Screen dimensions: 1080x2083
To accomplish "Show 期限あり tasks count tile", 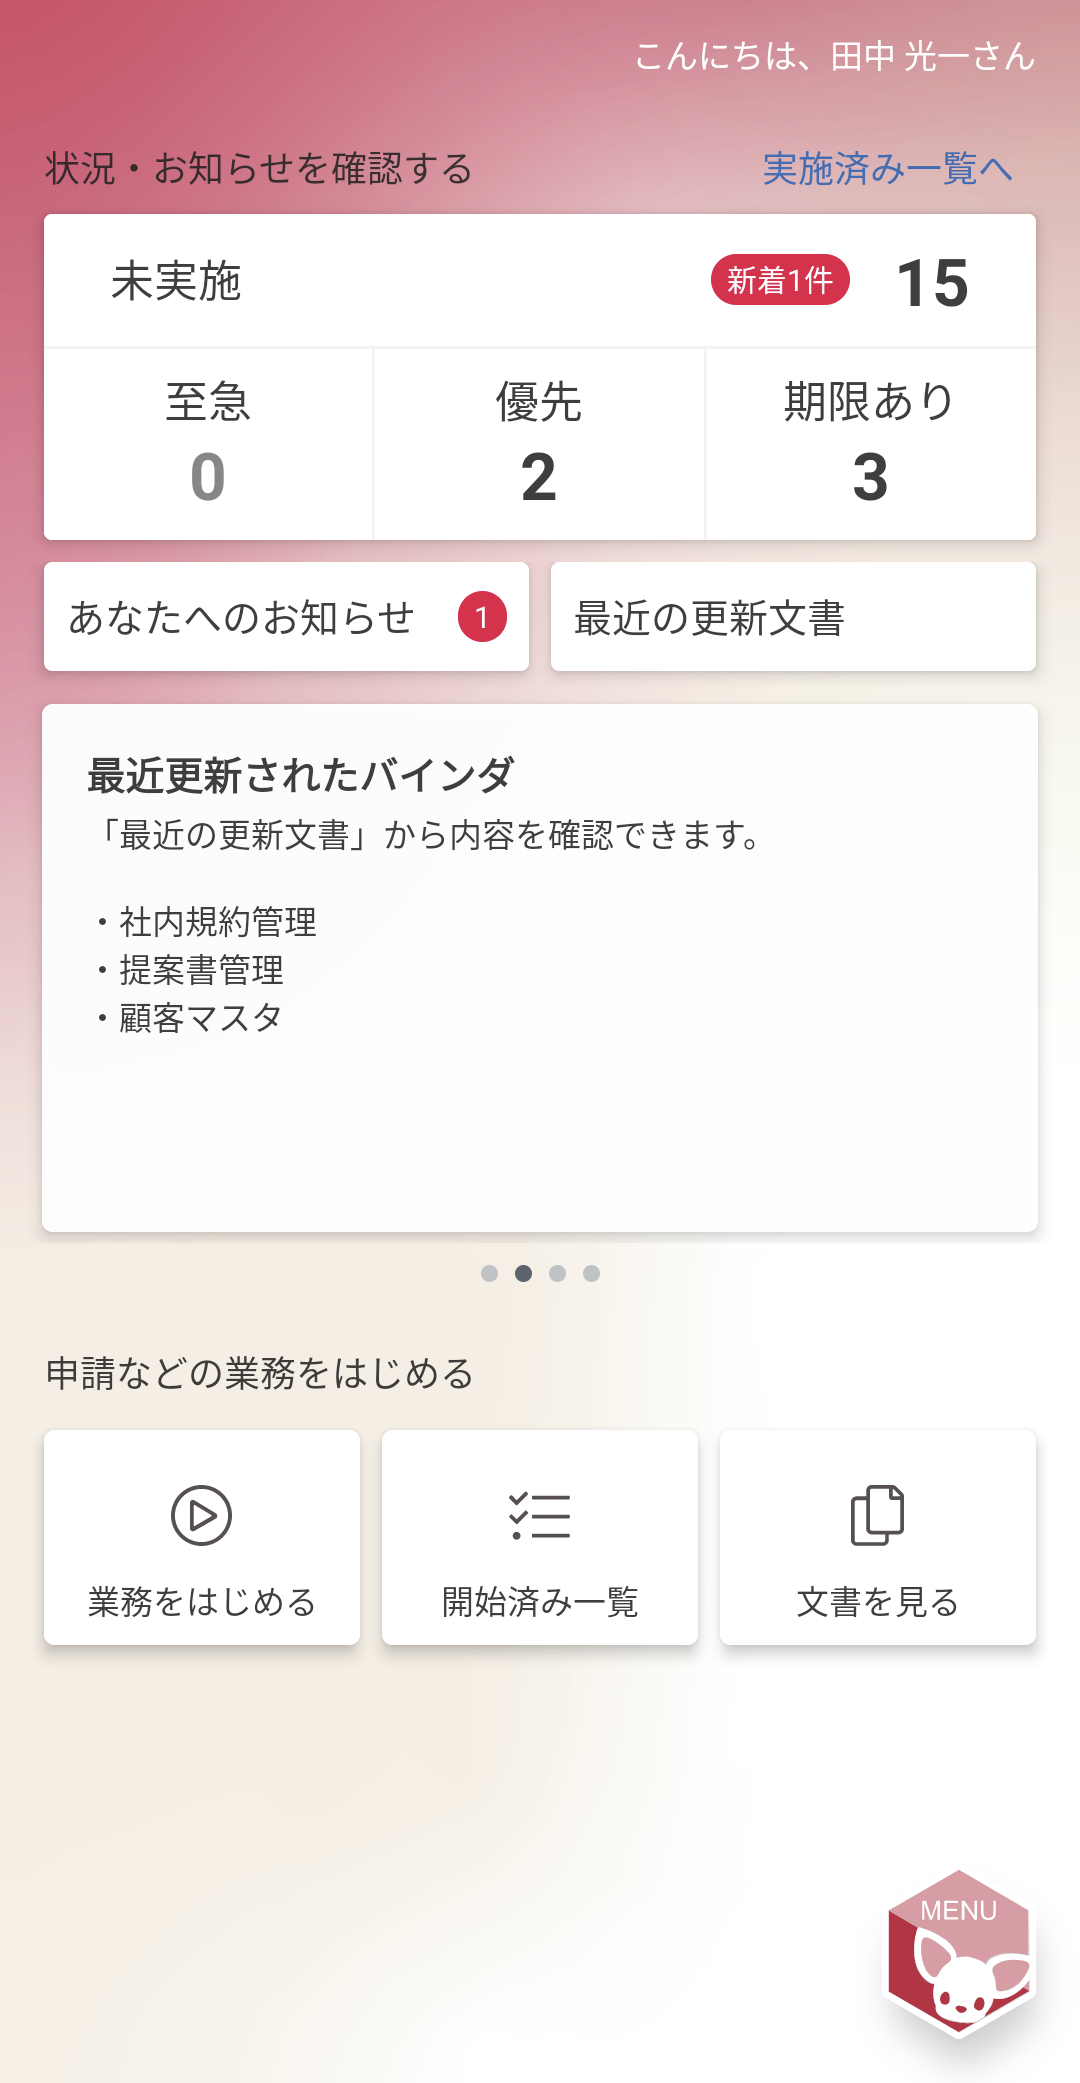I will coord(871,444).
